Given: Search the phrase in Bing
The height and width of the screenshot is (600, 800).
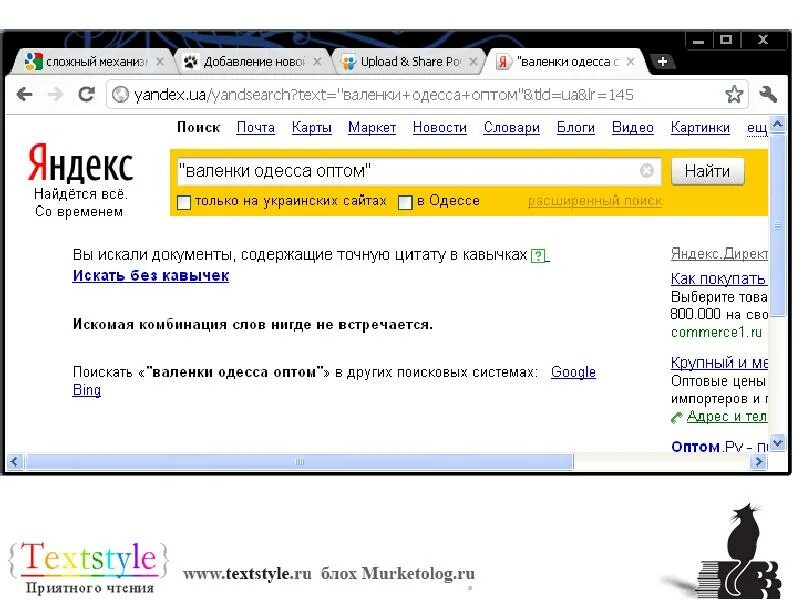Looking at the screenshot, I should click(87, 390).
